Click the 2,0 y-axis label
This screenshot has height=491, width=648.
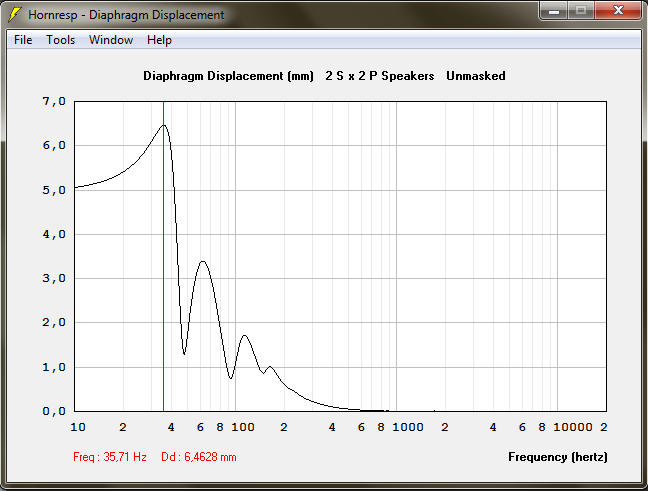click(54, 322)
